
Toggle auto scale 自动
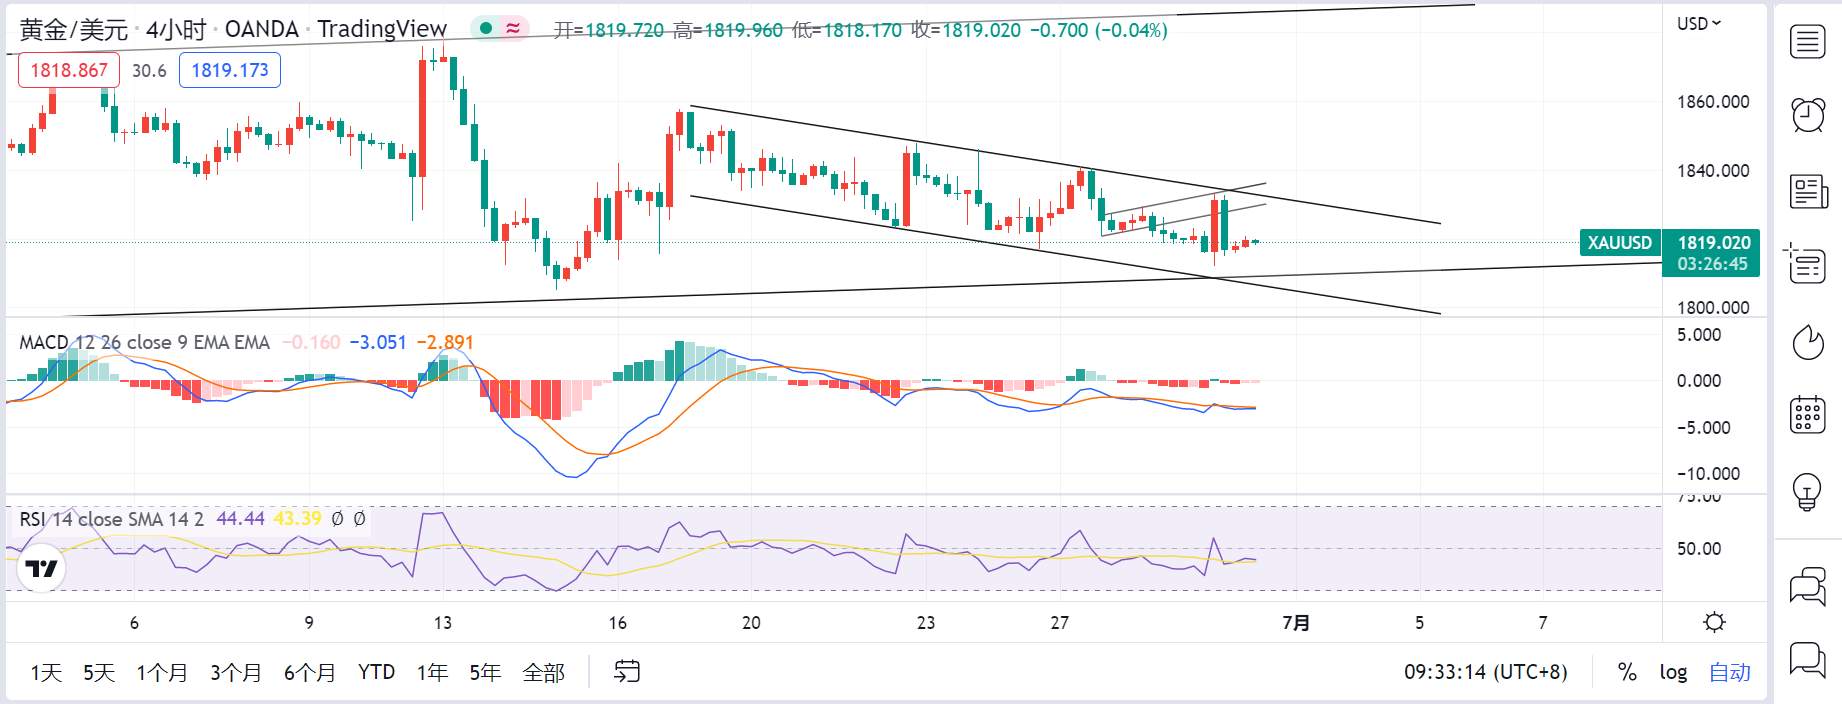[x=1730, y=672]
